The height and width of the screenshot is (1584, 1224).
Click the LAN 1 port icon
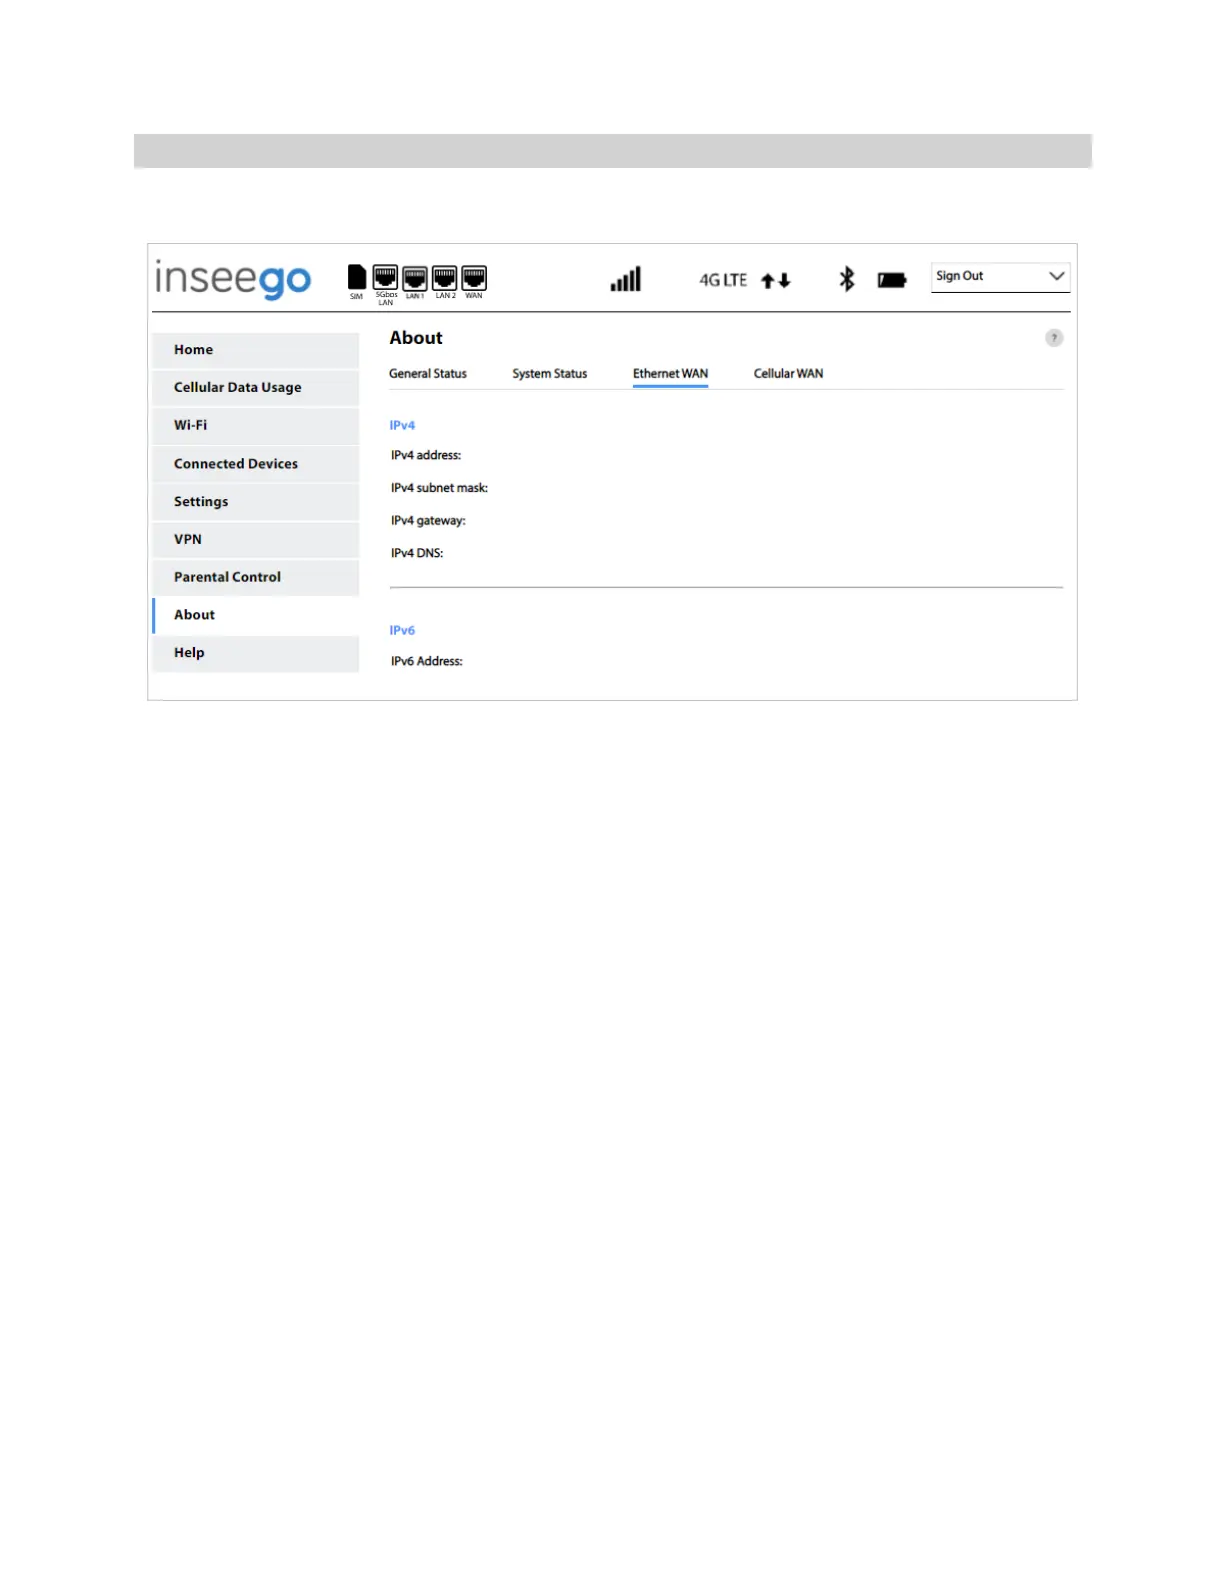[x=415, y=278]
